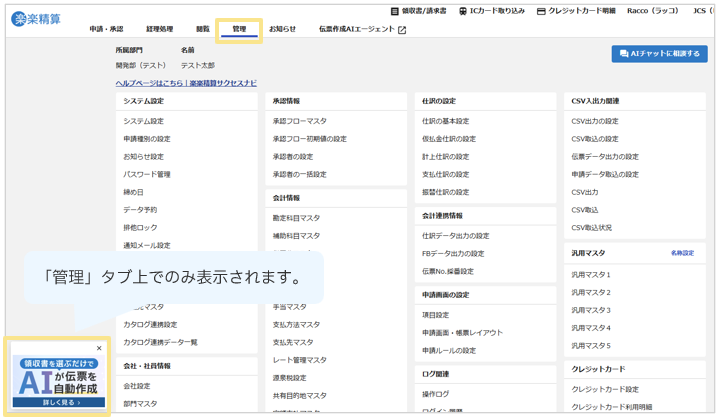Switch to the 経理処理 tab
This screenshot has height=418, width=720.
pos(159,29)
